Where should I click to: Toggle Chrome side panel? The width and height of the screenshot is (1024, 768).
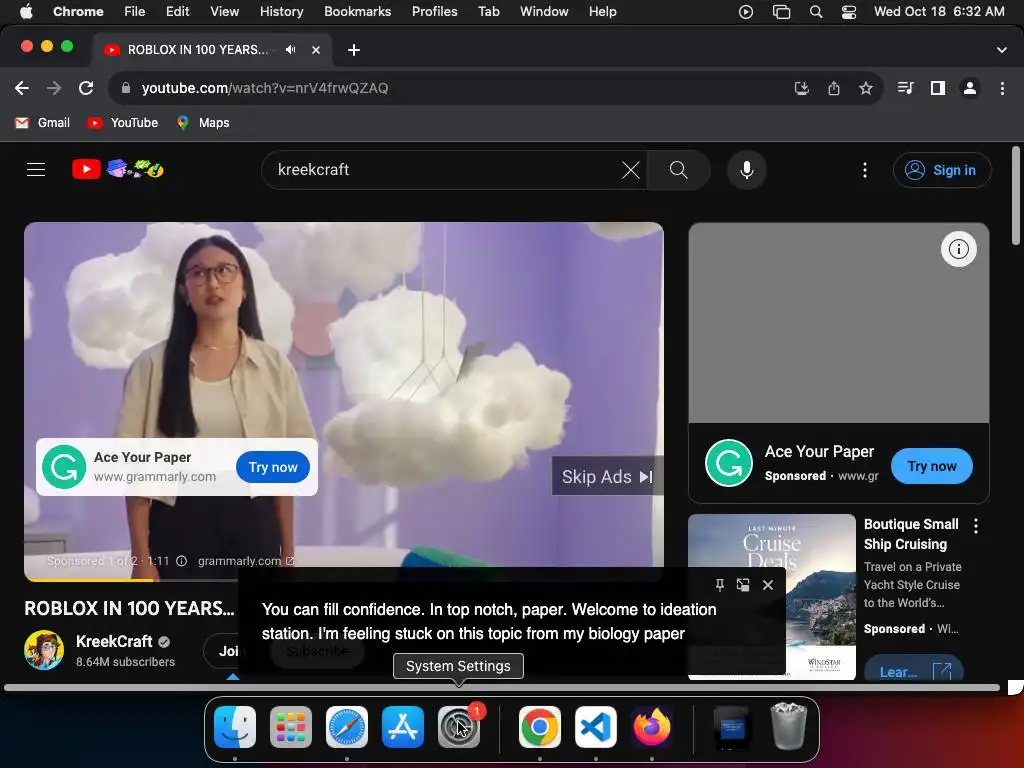pos(938,88)
